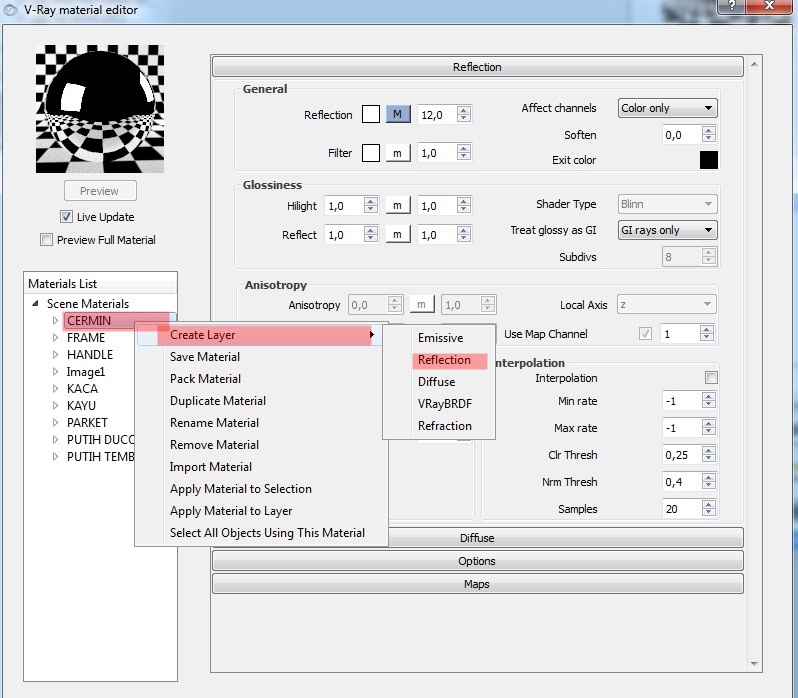Viewport: 798px width, 698px height.
Task: Click the M map button beside Reflection
Action: click(397, 114)
